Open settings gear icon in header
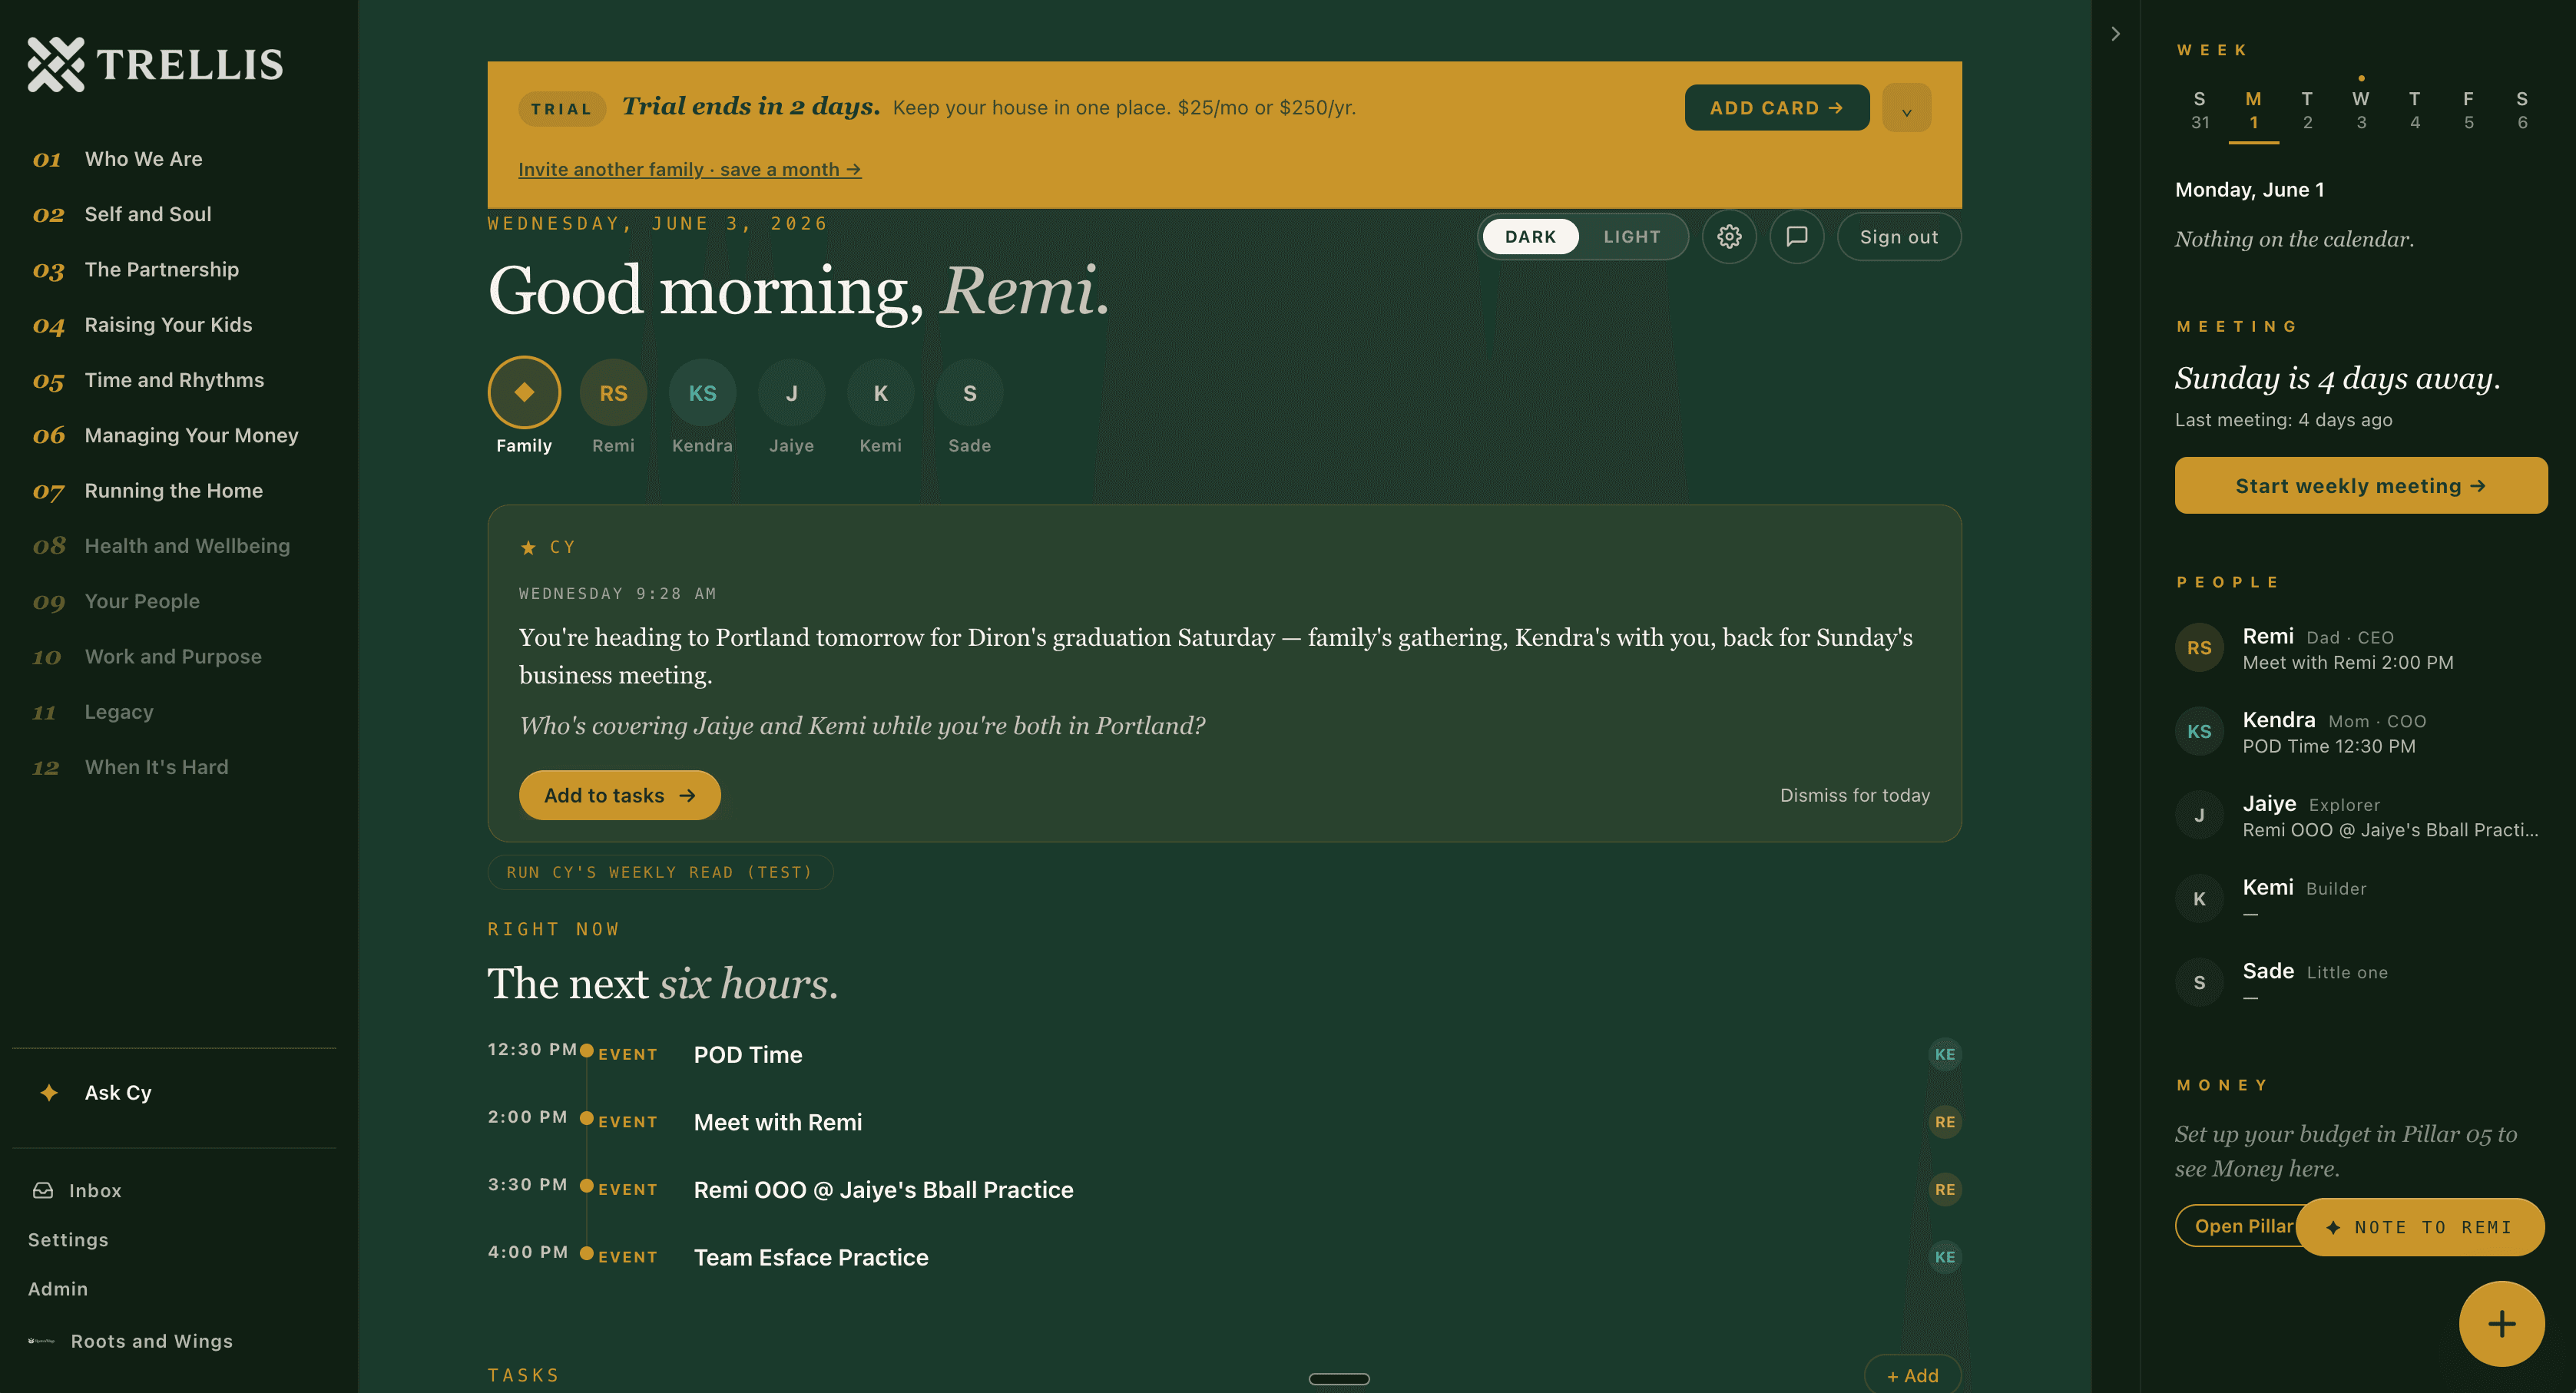This screenshot has width=2576, height=1393. (1729, 237)
